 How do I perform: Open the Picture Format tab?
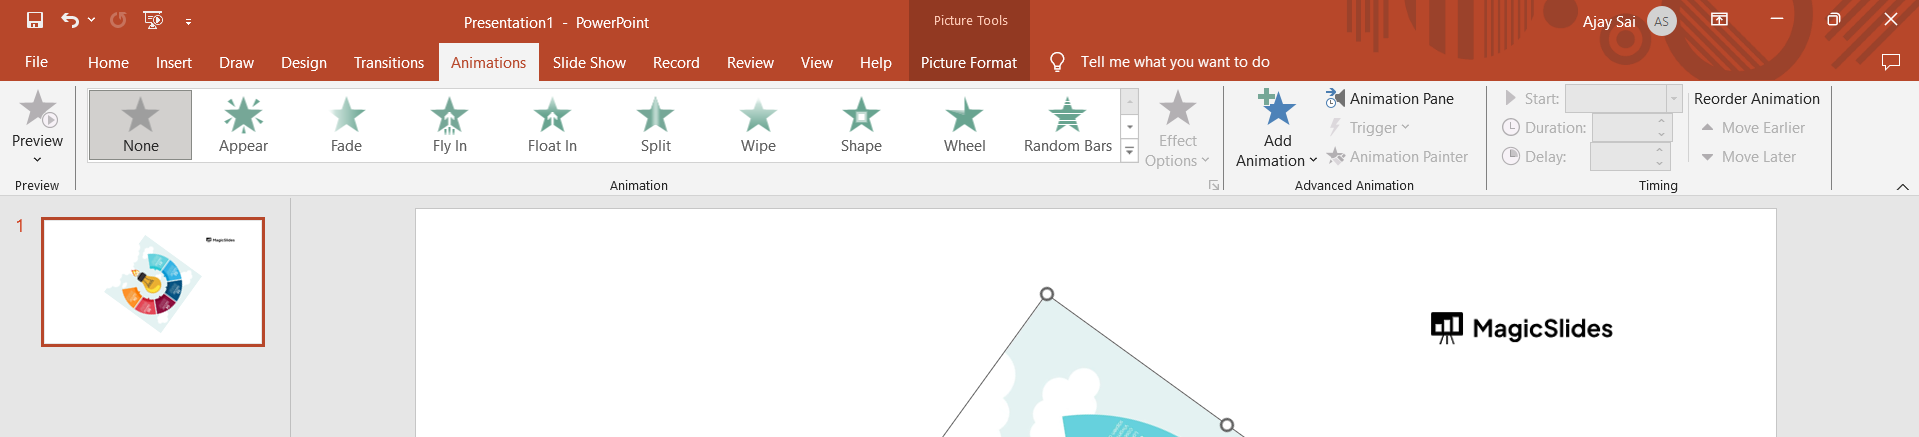968,62
